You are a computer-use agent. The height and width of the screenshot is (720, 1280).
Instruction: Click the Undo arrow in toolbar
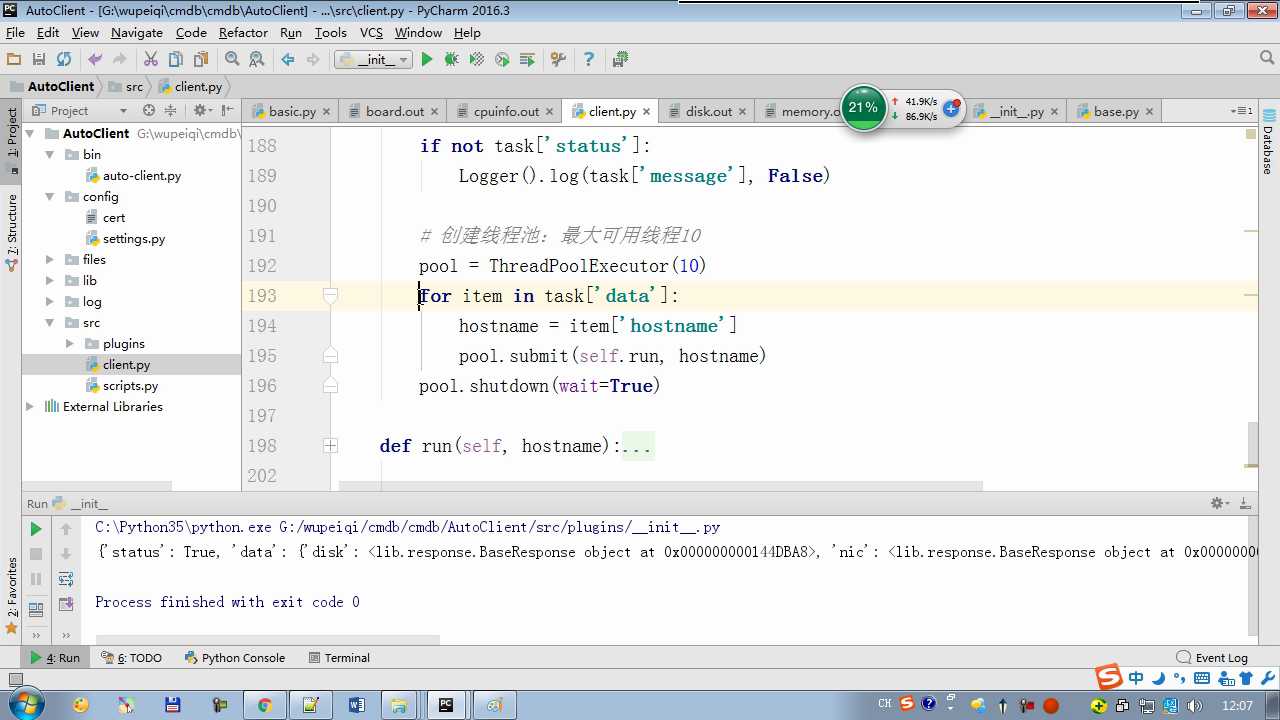95,60
